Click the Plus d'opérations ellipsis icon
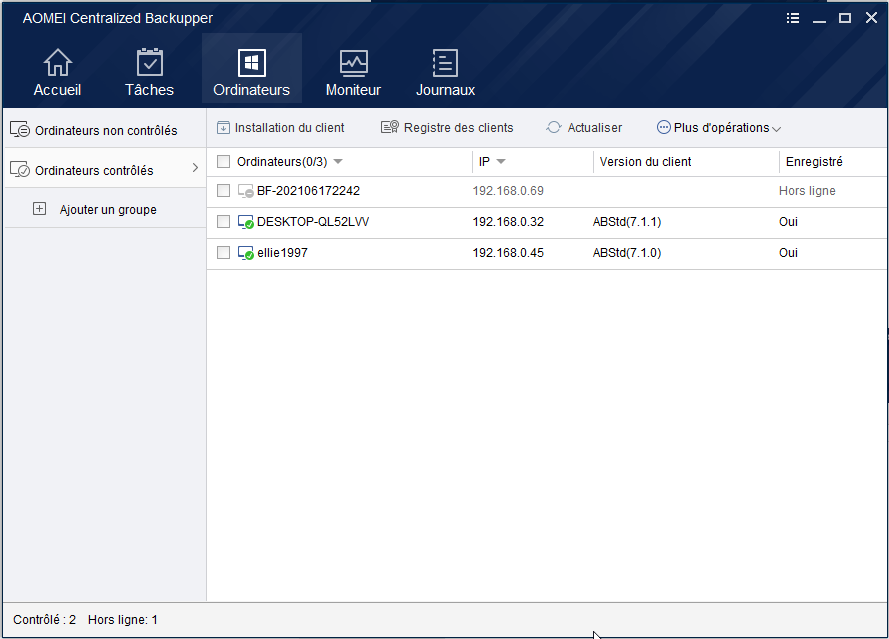This screenshot has height=639, width=889. (x=663, y=128)
